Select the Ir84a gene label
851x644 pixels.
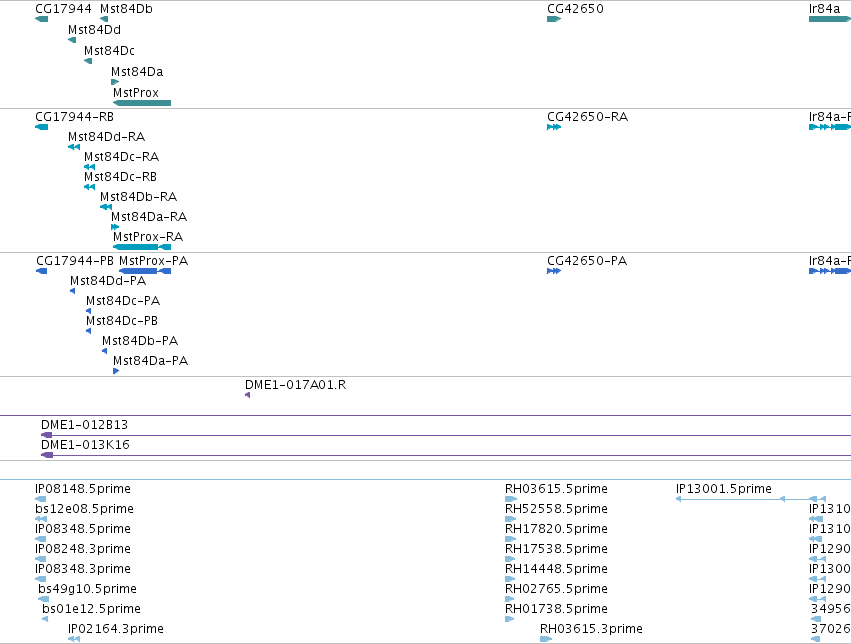[824, 9]
